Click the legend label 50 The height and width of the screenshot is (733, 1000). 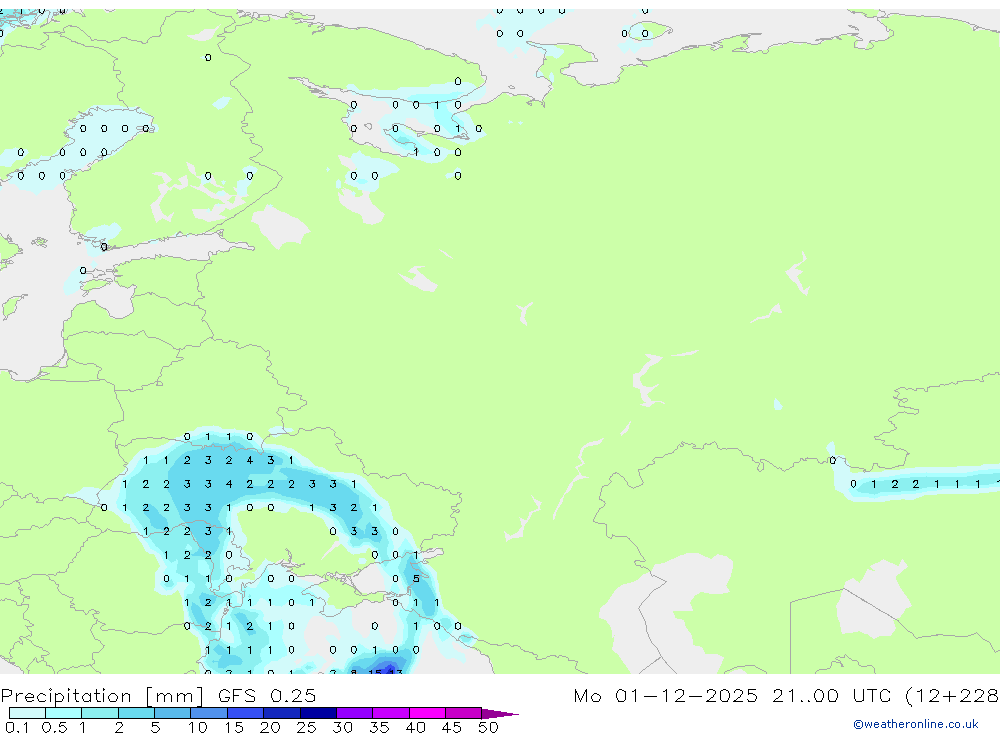(488, 727)
